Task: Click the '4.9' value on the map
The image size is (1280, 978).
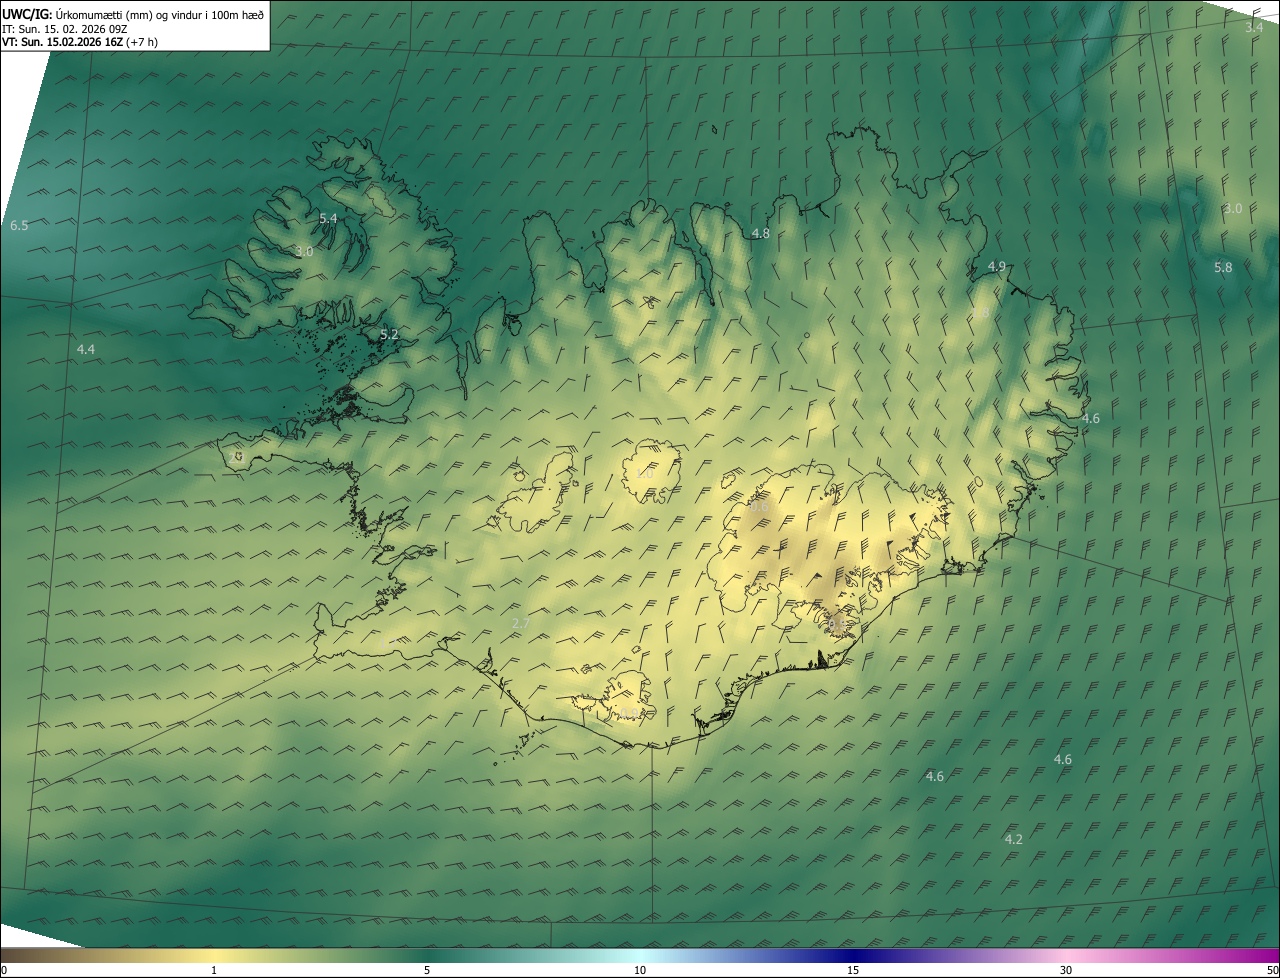Action: point(997,267)
